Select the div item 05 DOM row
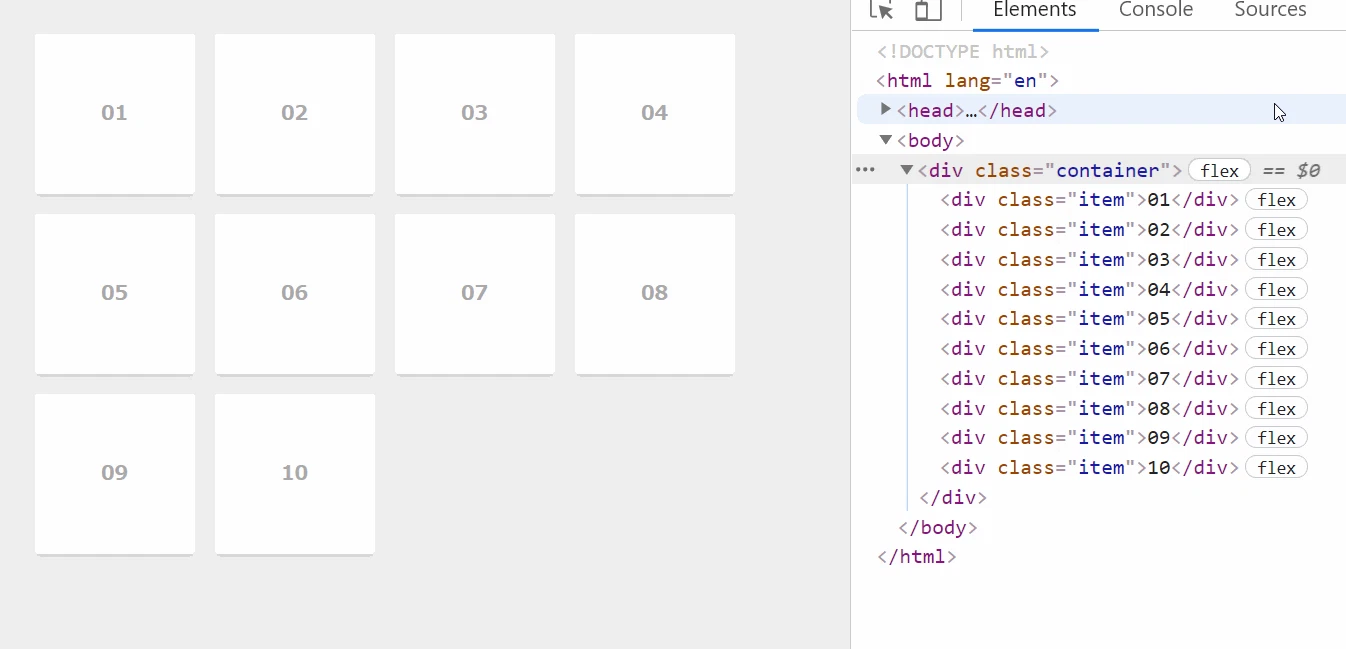The image size is (1346, 649). coord(1090,319)
